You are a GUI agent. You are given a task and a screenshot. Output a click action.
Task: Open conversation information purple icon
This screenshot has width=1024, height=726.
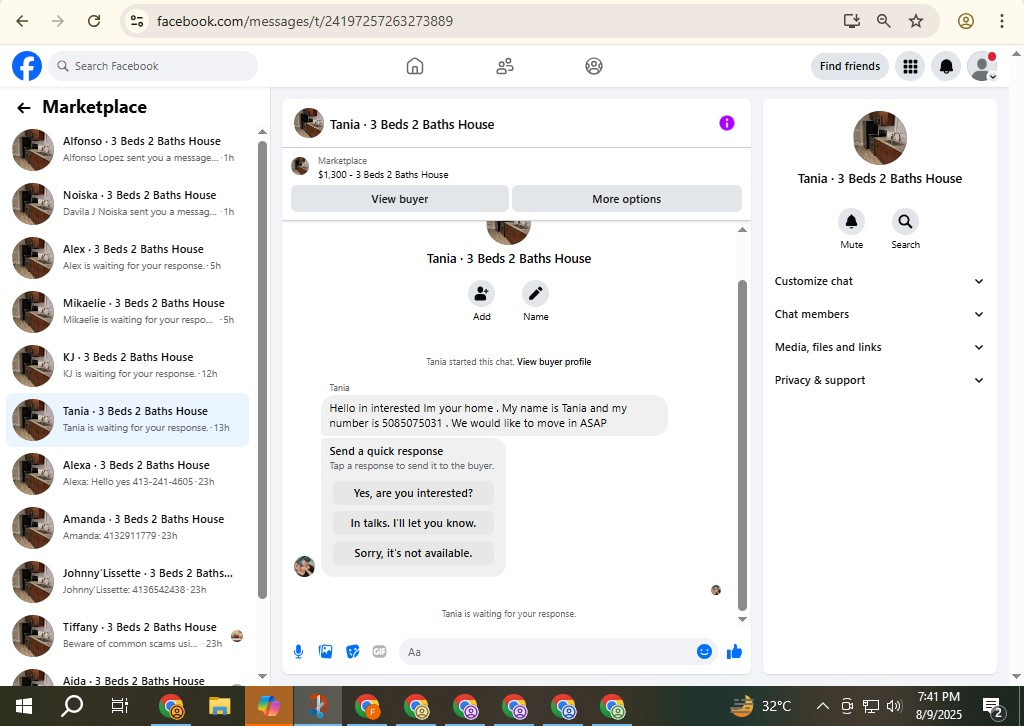[x=727, y=123]
